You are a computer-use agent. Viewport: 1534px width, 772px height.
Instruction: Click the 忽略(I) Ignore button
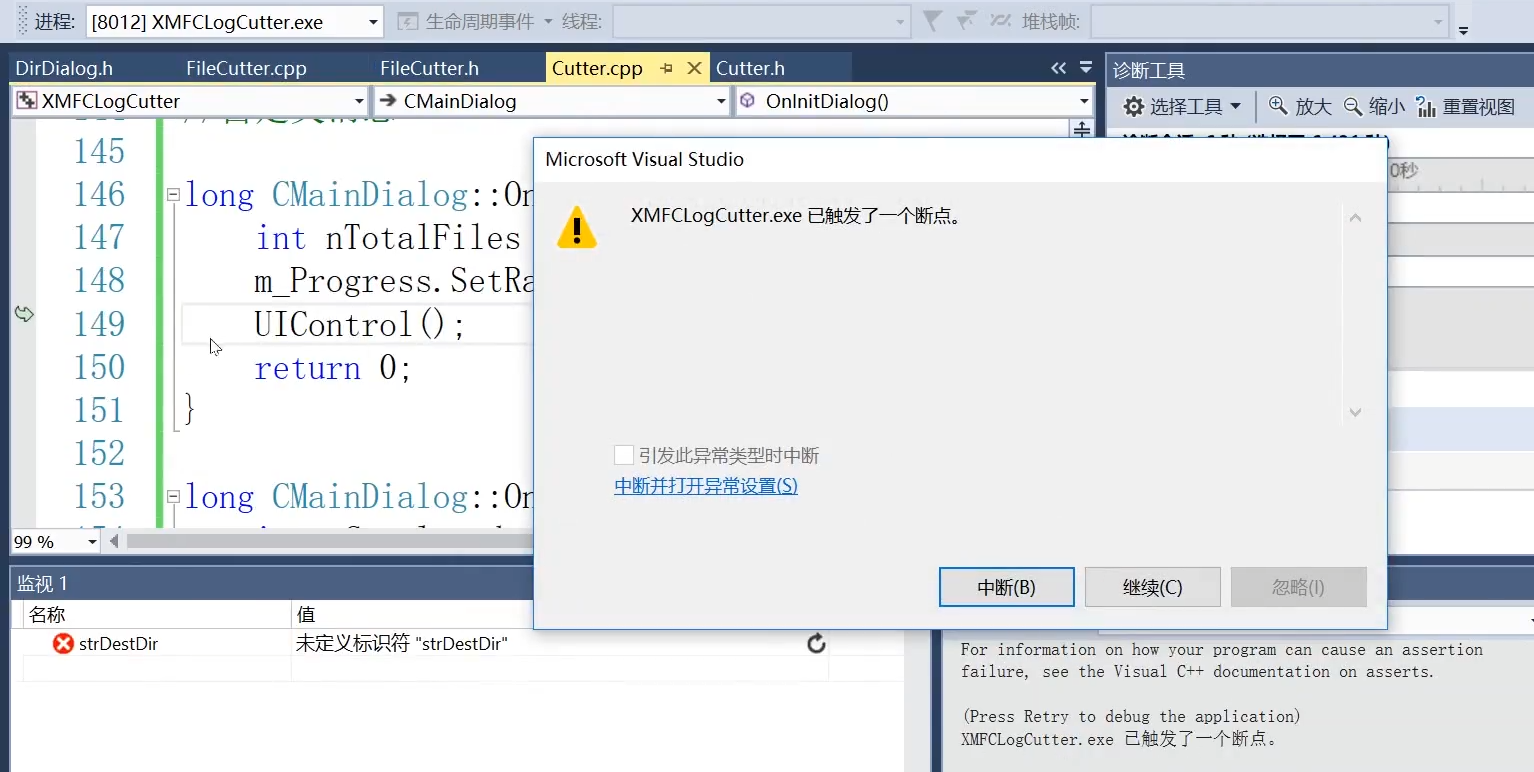[1299, 587]
